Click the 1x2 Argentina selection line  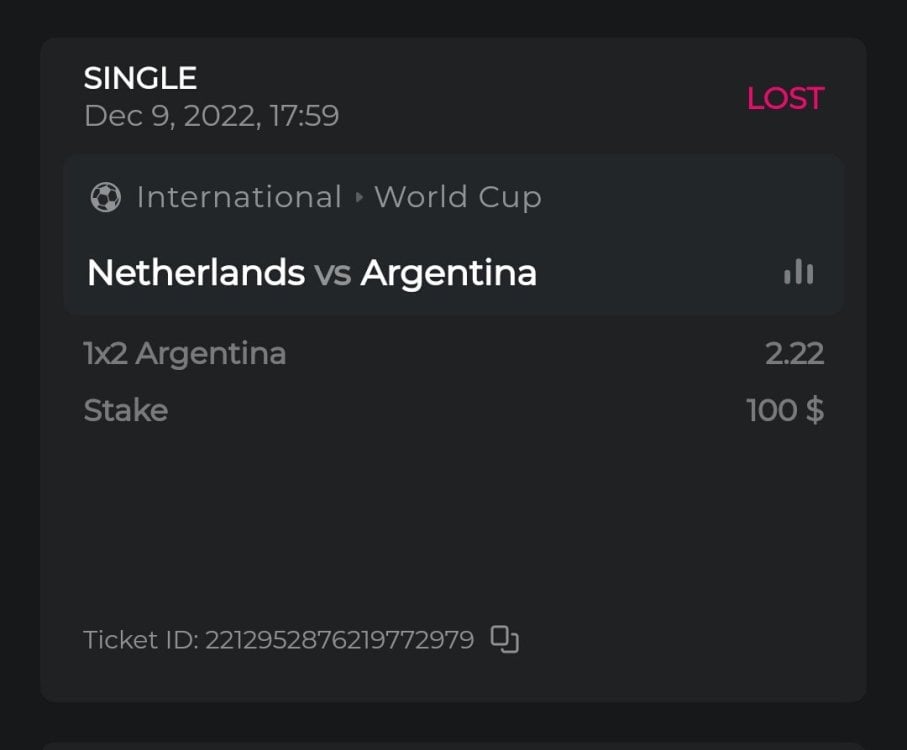coord(185,353)
